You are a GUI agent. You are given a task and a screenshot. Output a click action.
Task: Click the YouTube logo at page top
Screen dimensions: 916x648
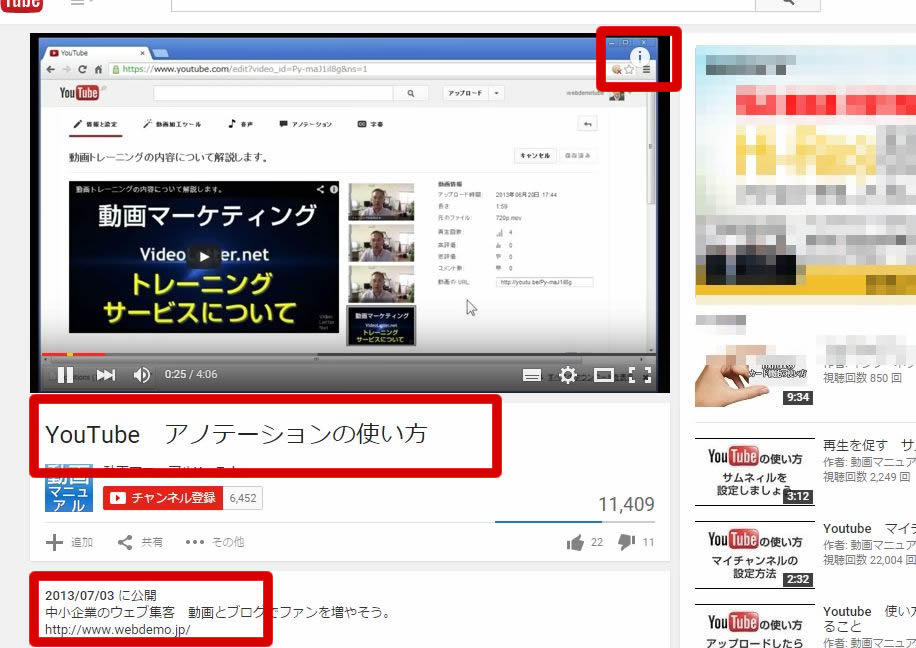[x=22, y=5]
